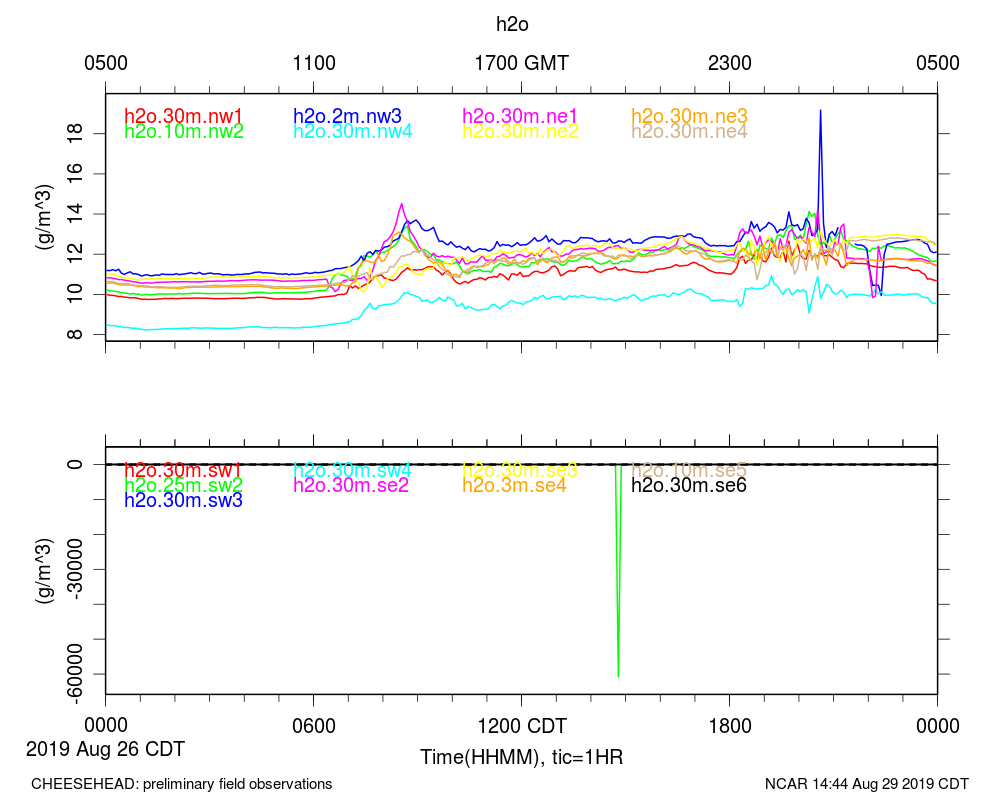
Task: Click the 1800 bottom axis label
Action: coord(730,726)
